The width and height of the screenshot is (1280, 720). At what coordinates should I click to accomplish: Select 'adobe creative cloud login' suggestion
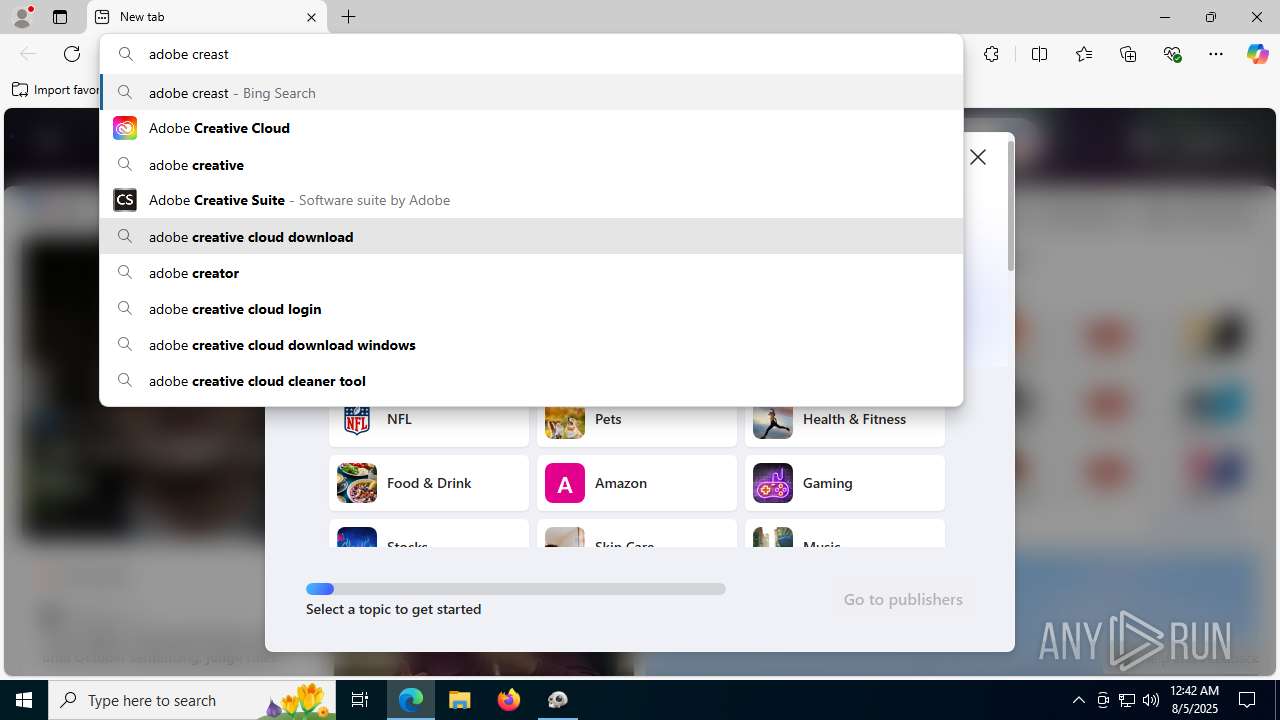(x=531, y=308)
